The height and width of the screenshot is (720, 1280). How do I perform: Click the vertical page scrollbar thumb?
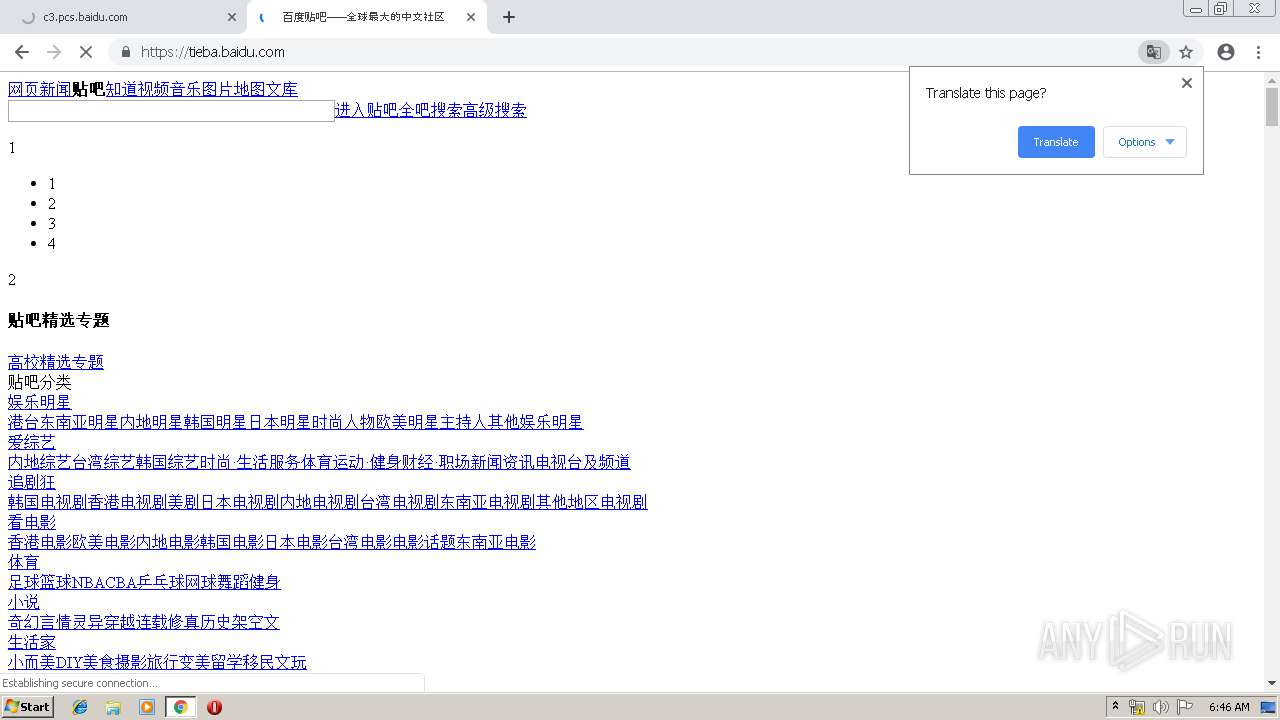1272,107
